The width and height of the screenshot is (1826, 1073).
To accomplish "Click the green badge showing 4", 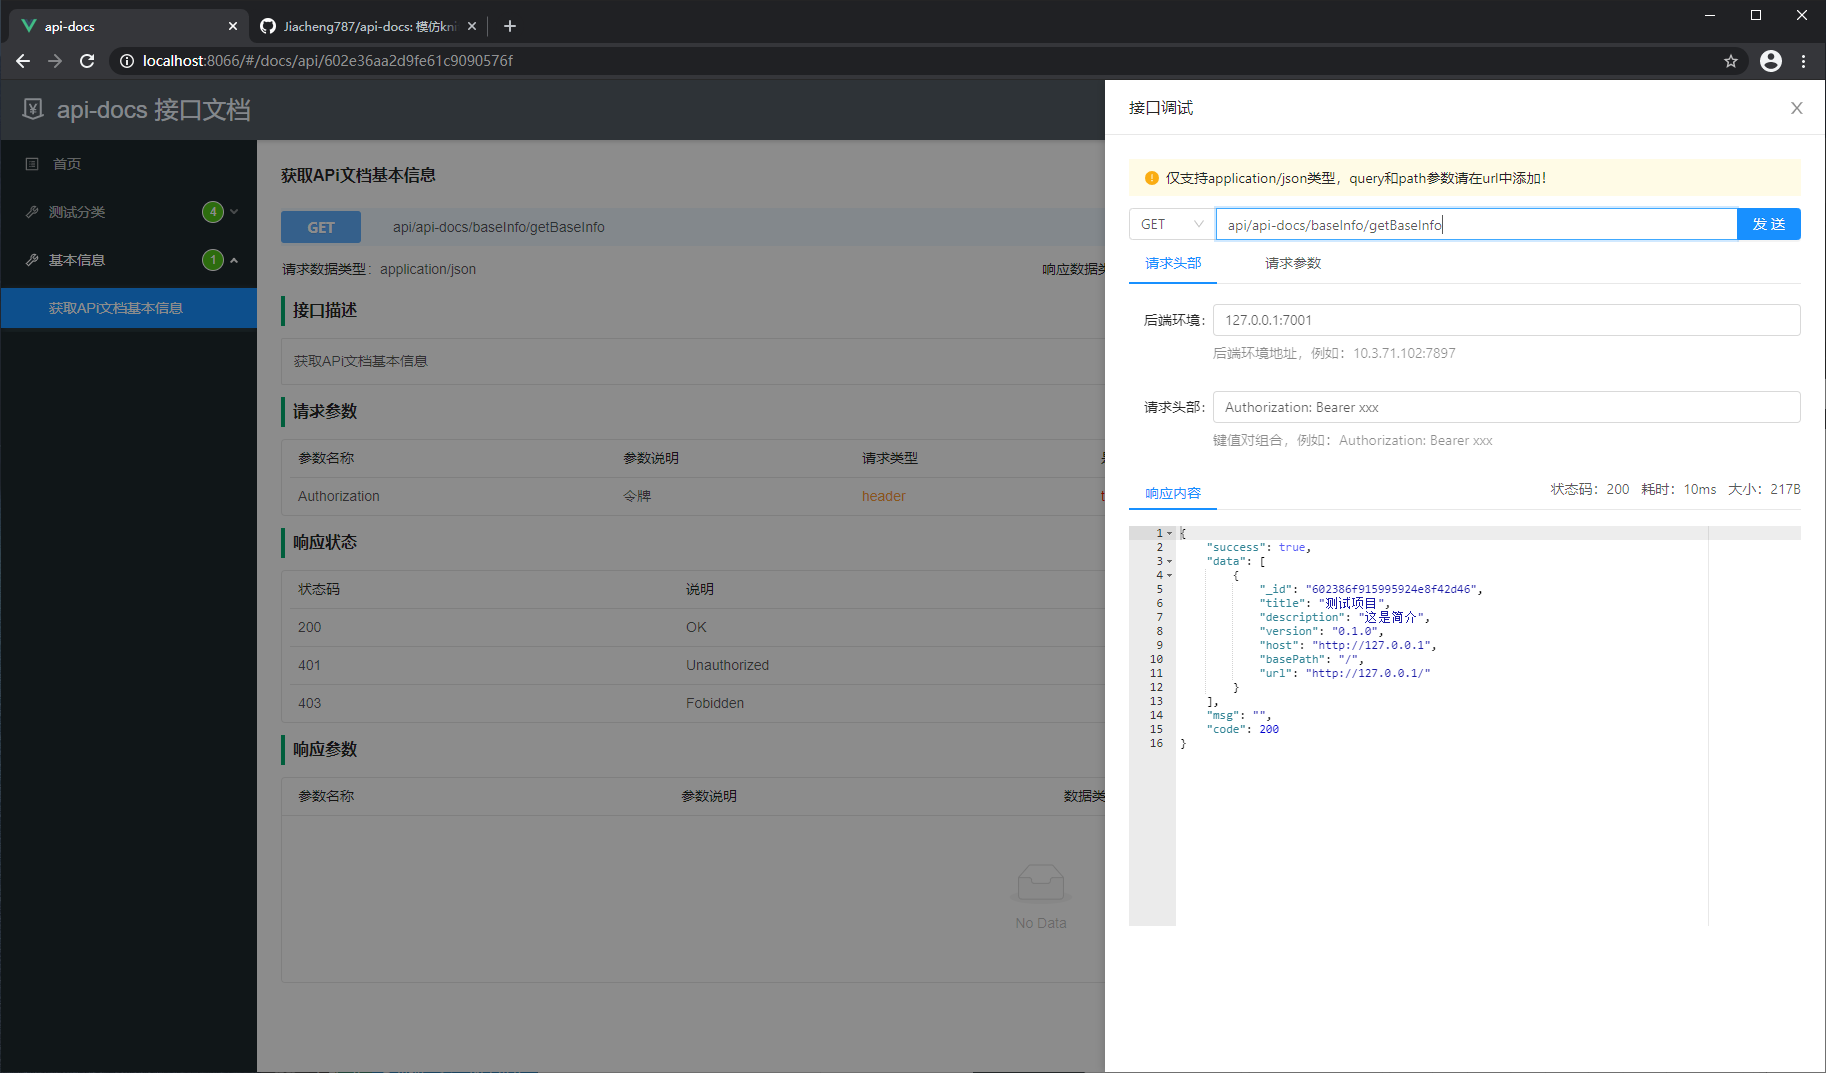I will click(x=213, y=212).
